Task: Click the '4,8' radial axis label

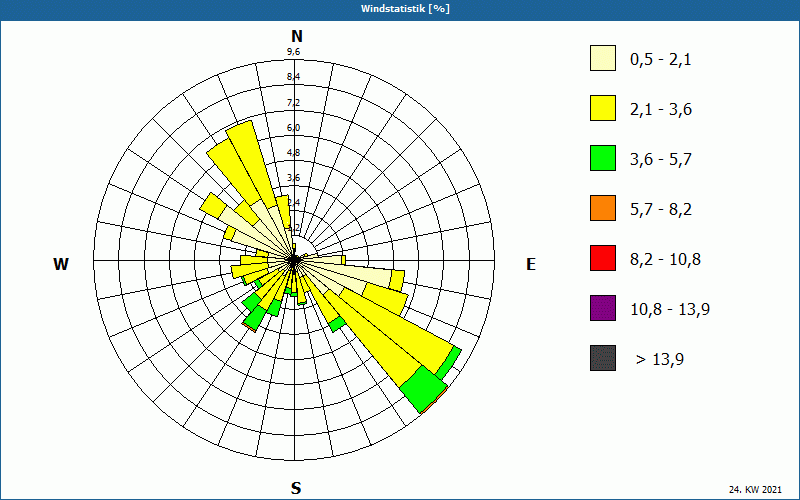Action: [x=293, y=153]
